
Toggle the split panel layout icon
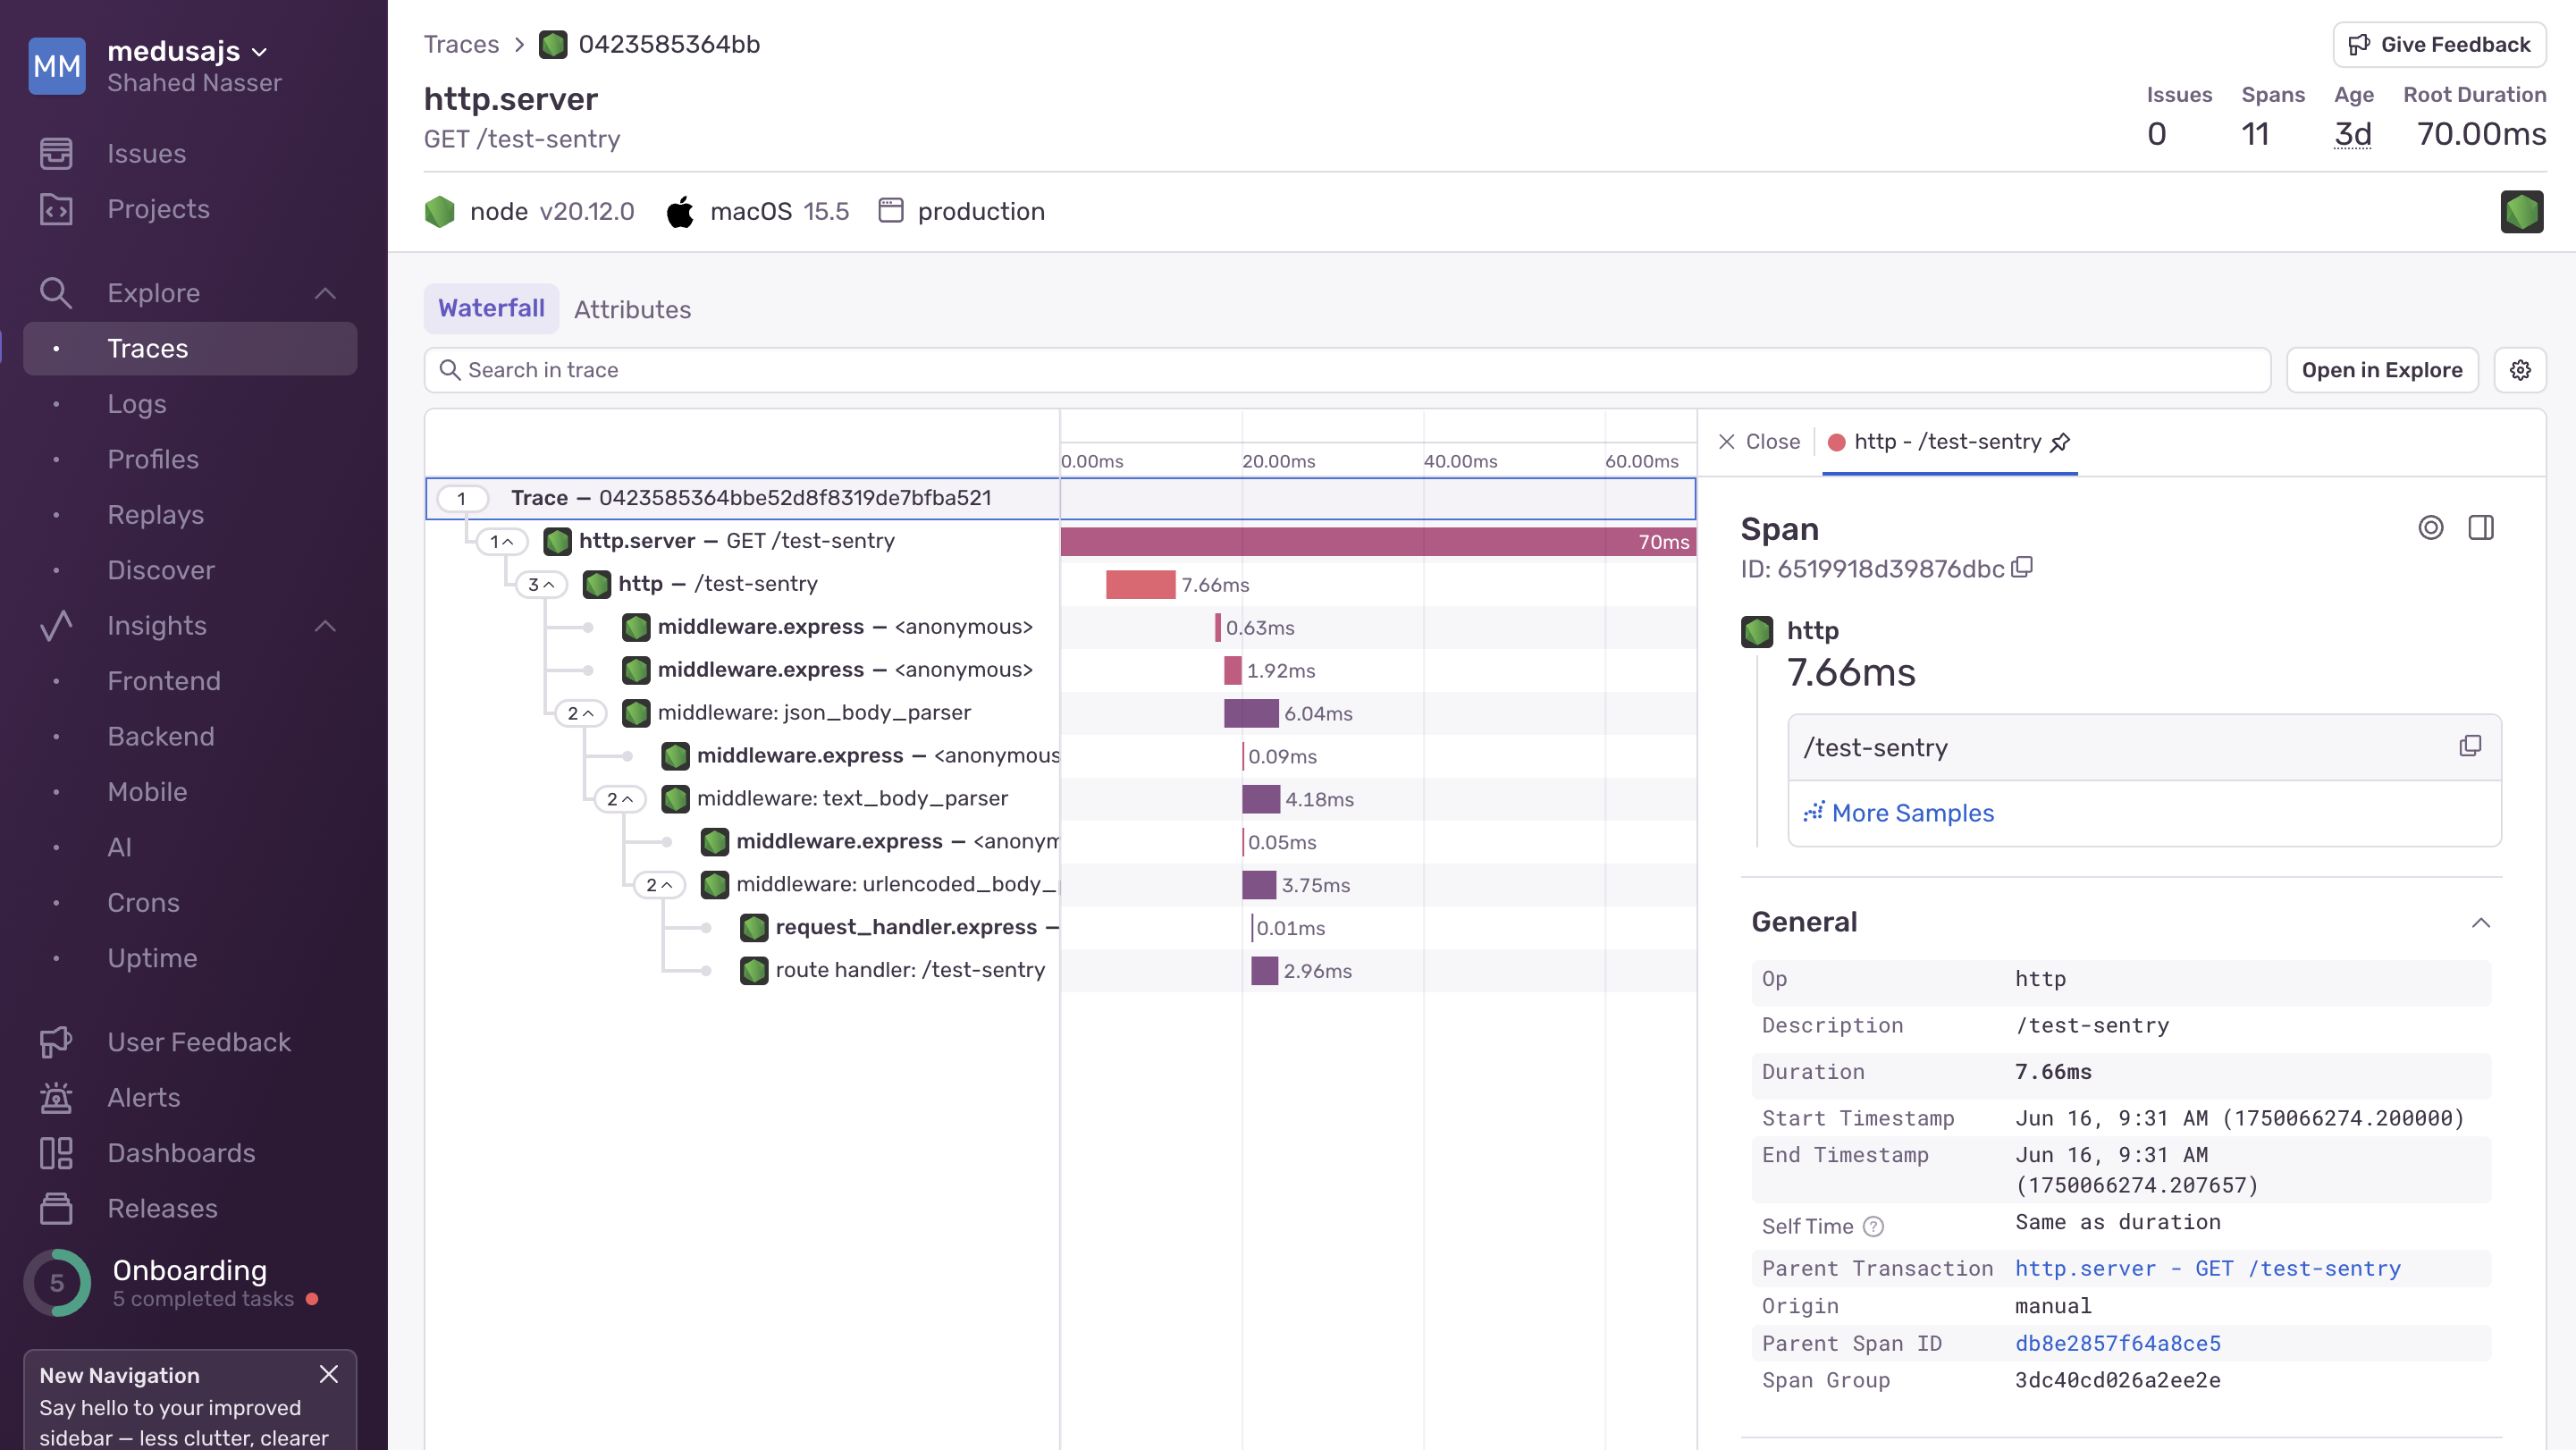pyautogui.click(x=2481, y=527)
